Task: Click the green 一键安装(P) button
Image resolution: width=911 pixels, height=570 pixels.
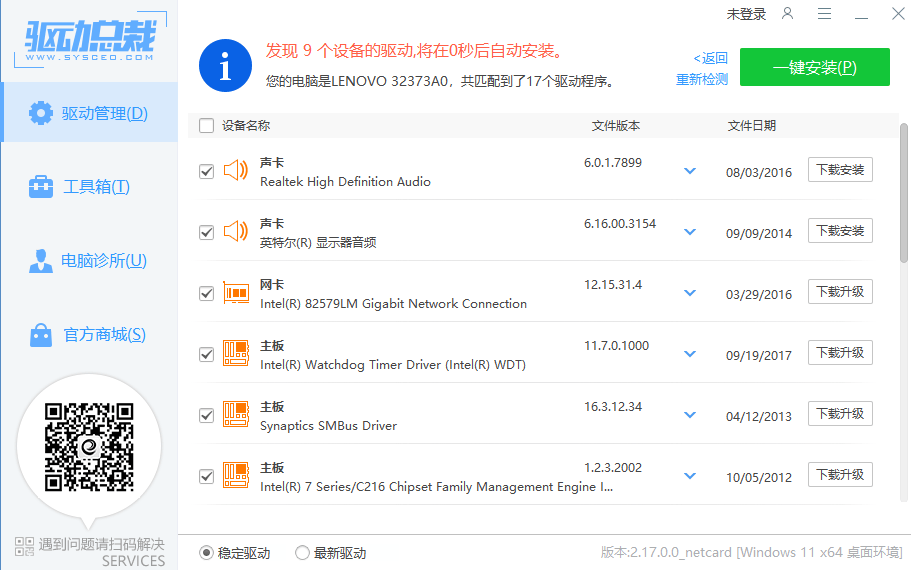Action: click(x=815, y=67)
